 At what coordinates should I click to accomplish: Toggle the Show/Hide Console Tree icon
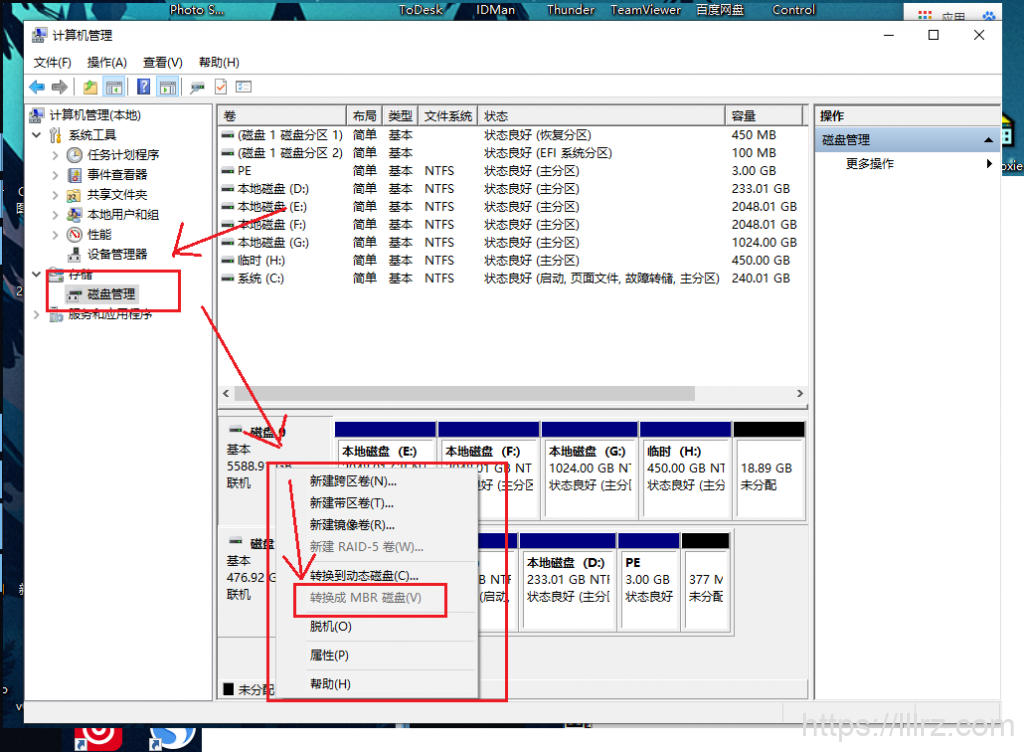[x=114, y=87]
